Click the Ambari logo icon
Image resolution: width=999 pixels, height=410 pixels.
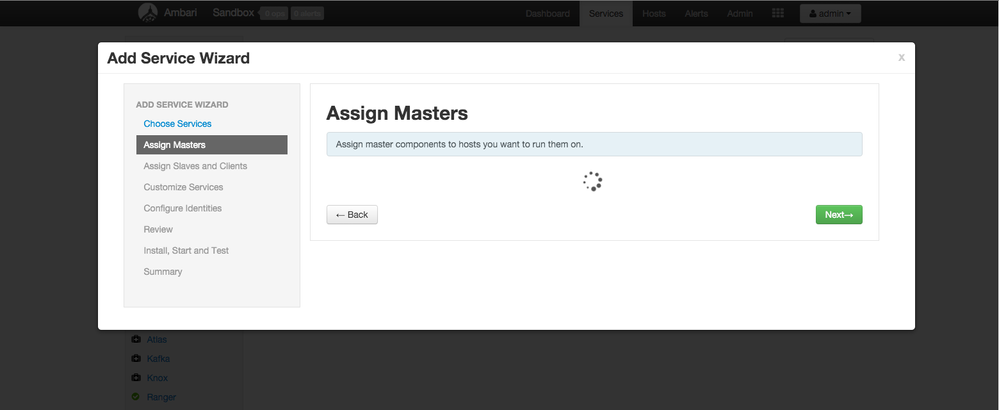148,13
